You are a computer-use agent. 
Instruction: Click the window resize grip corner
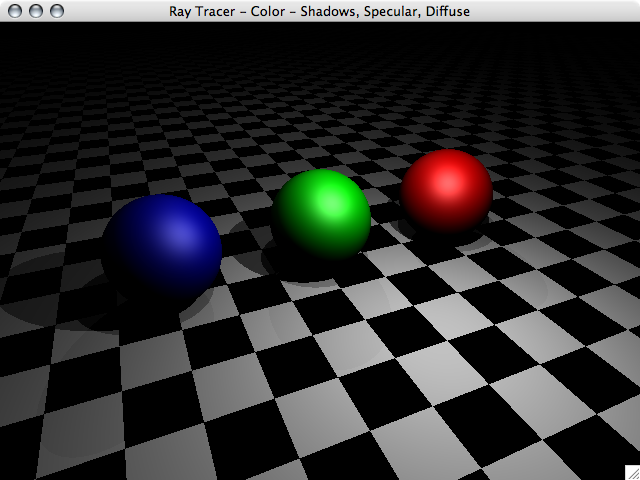[x=632, y=472]
